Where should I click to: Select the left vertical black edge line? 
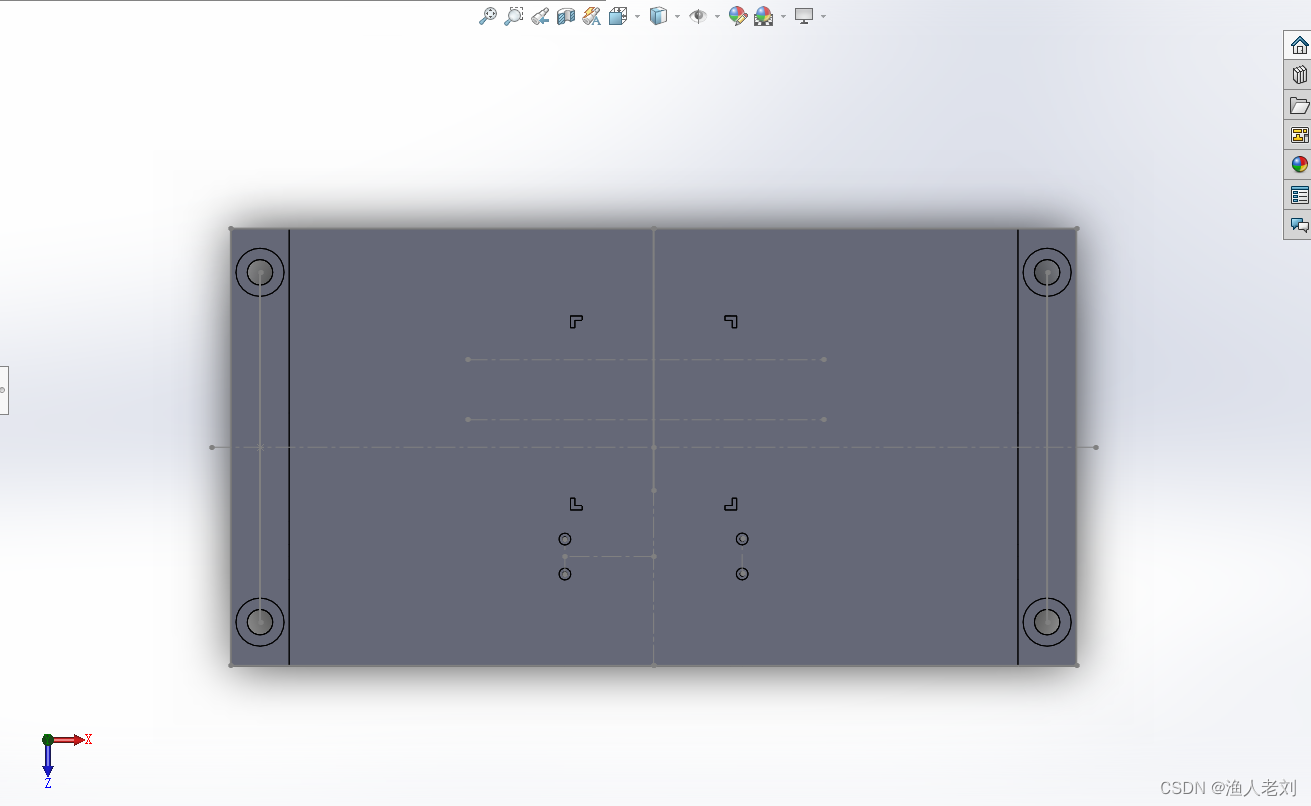click(289, 447)
